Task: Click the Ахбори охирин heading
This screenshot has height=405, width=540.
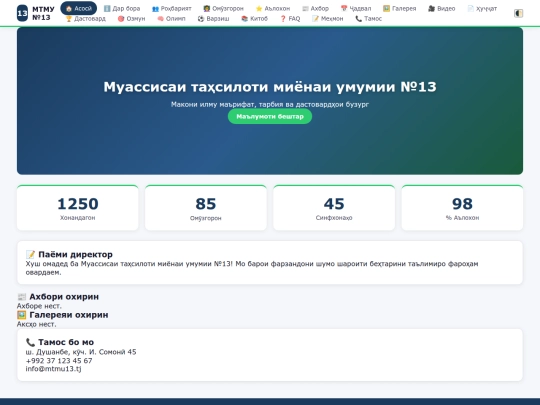Action: [58, 297]
